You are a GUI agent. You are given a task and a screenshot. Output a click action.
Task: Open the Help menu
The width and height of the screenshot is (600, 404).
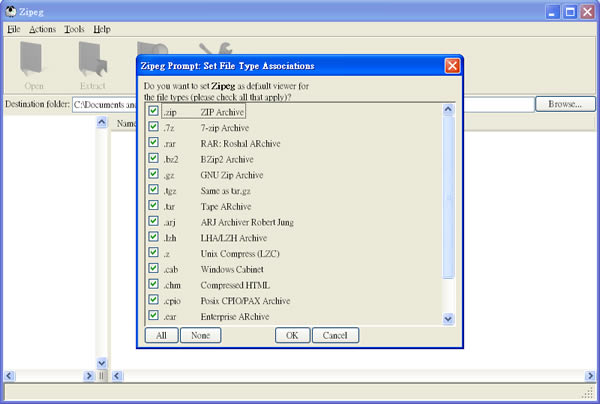(102, 29)
